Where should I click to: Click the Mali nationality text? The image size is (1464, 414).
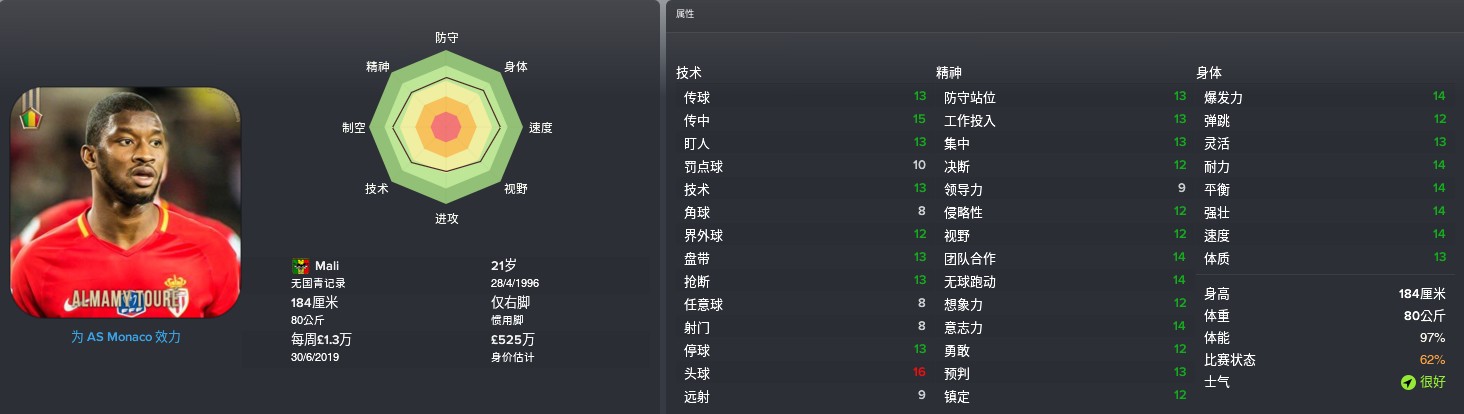pyautogui.click(x=327, y=266)
